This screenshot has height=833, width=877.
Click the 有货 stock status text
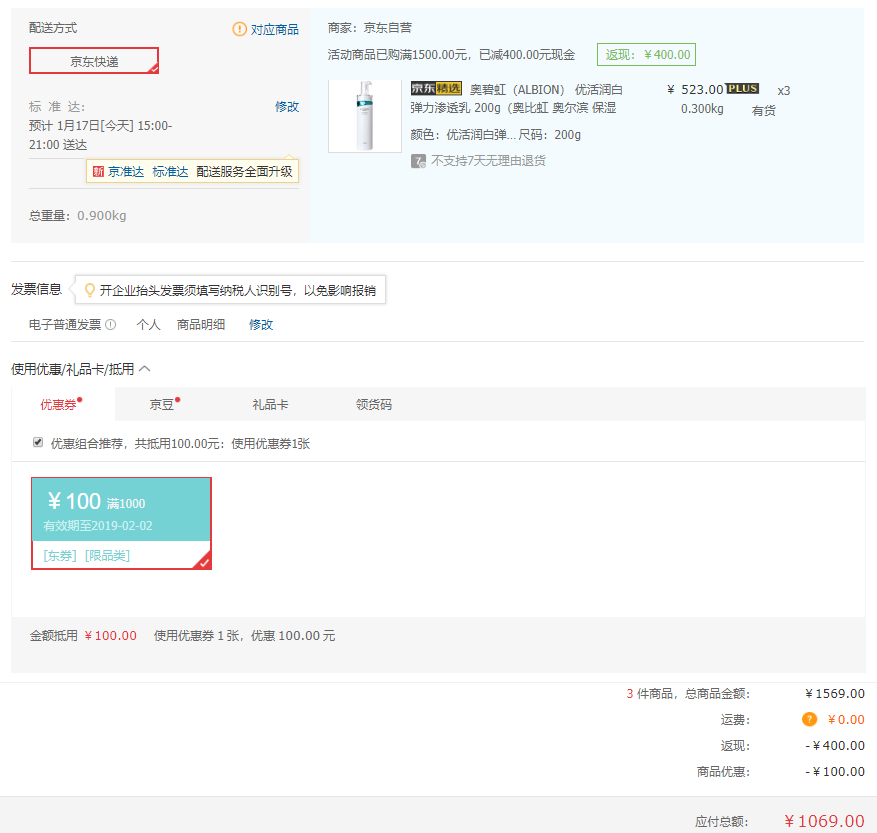pyautogui.click(x=763, y=111)
